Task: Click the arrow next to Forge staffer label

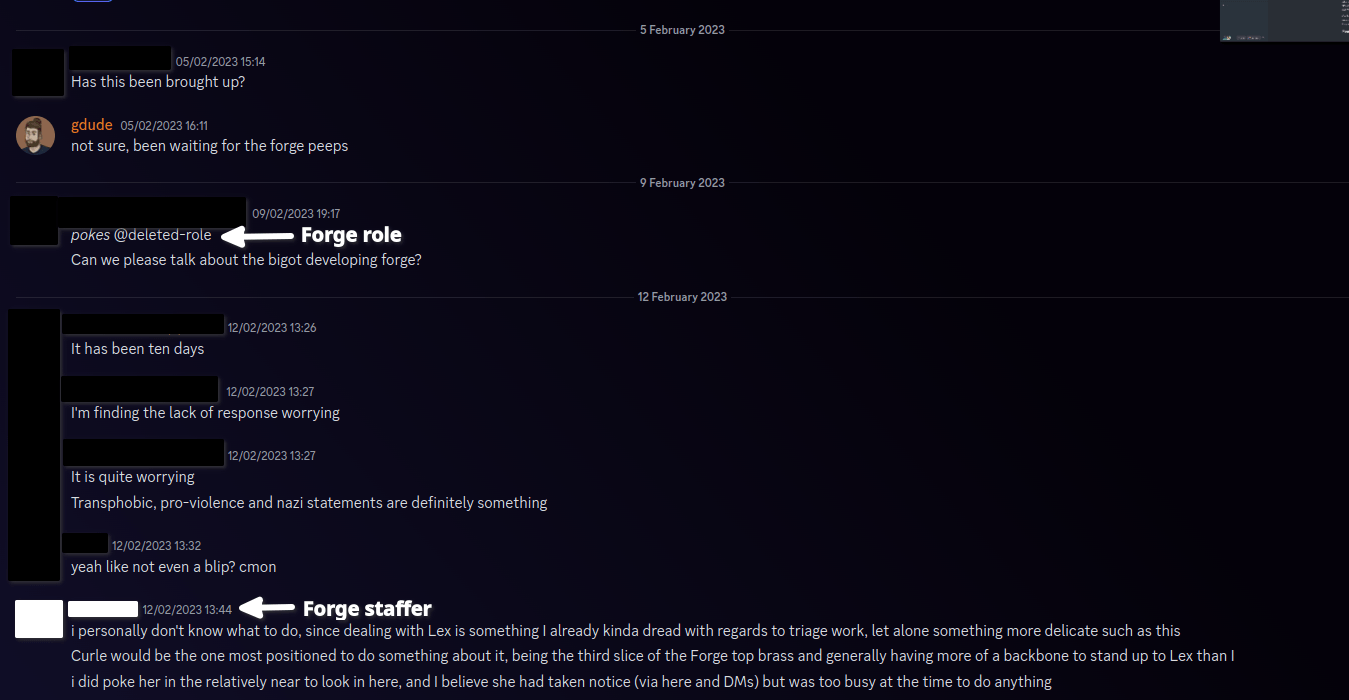Action: click(268, 607)
